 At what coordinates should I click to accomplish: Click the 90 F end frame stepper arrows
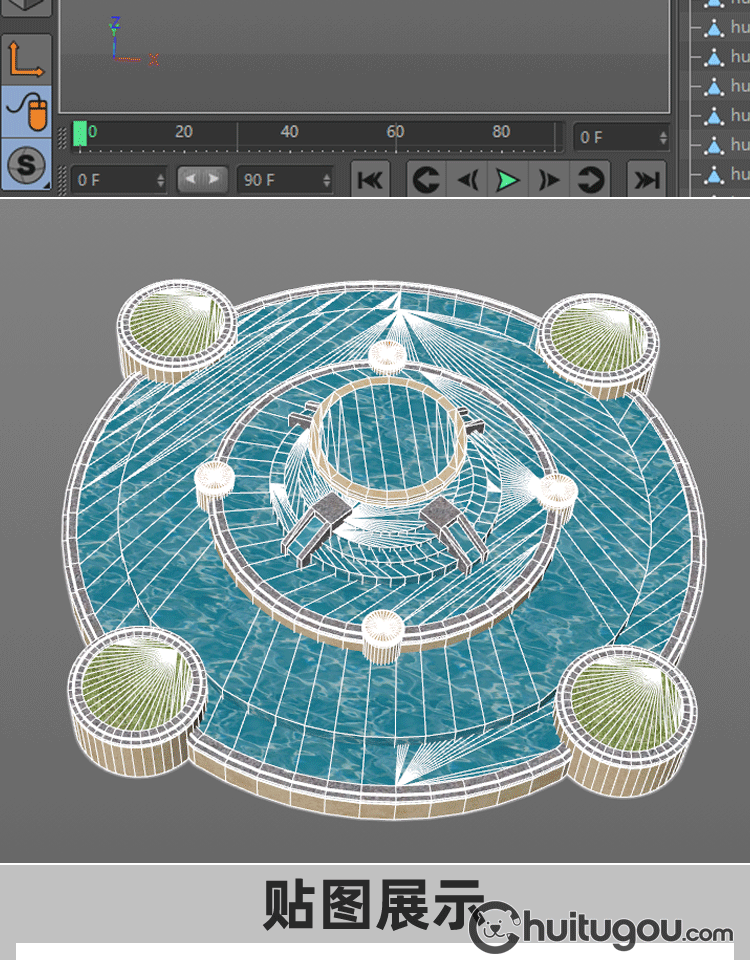click(x=326, y=181)
